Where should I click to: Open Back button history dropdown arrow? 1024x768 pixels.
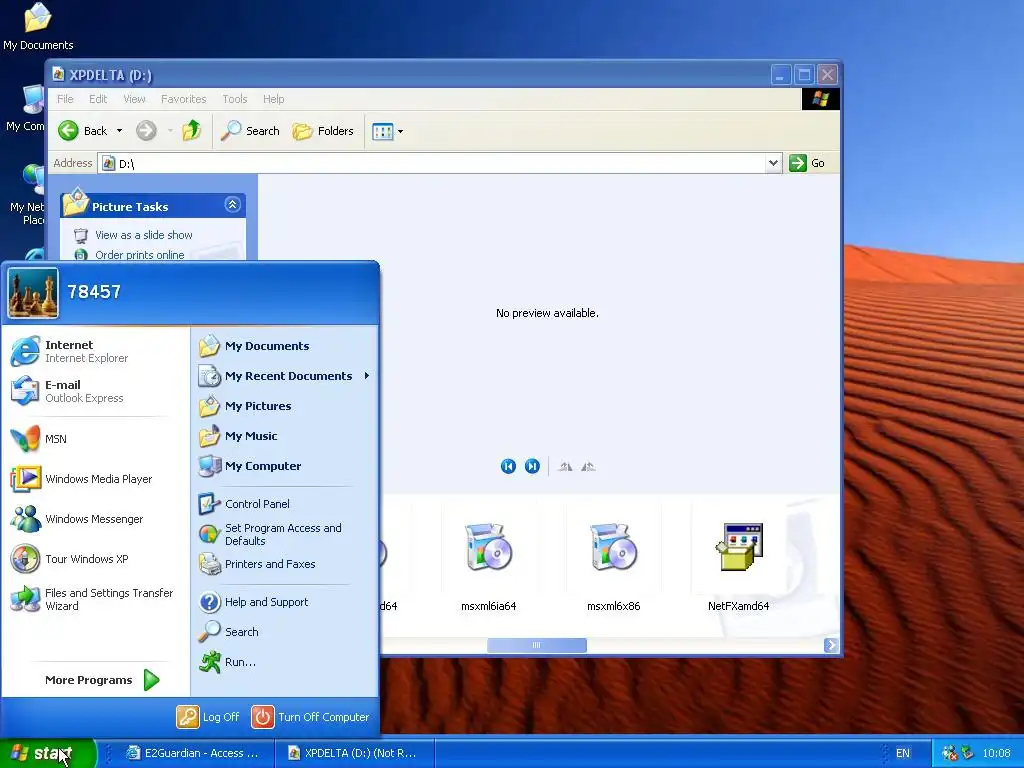(120, 131)
